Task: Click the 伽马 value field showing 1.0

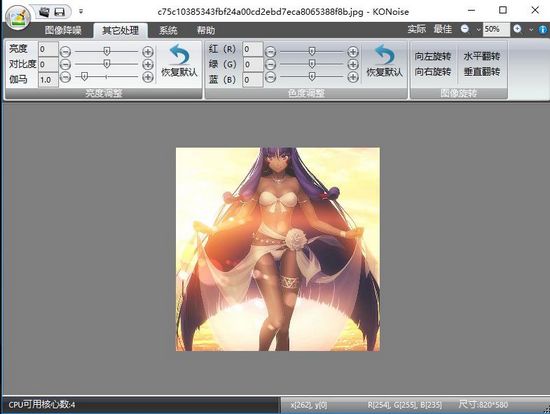Action: click(x=48, y=80)
